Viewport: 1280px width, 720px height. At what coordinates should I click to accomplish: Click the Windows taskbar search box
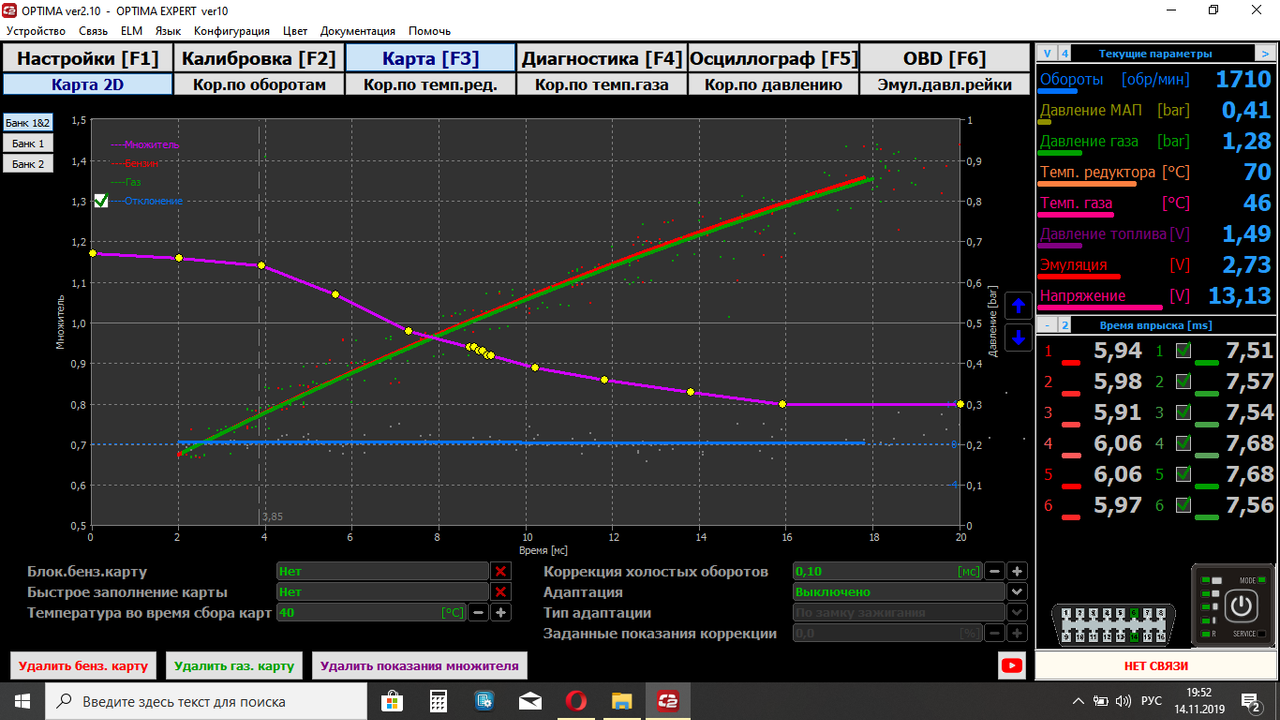click(206, 701)
